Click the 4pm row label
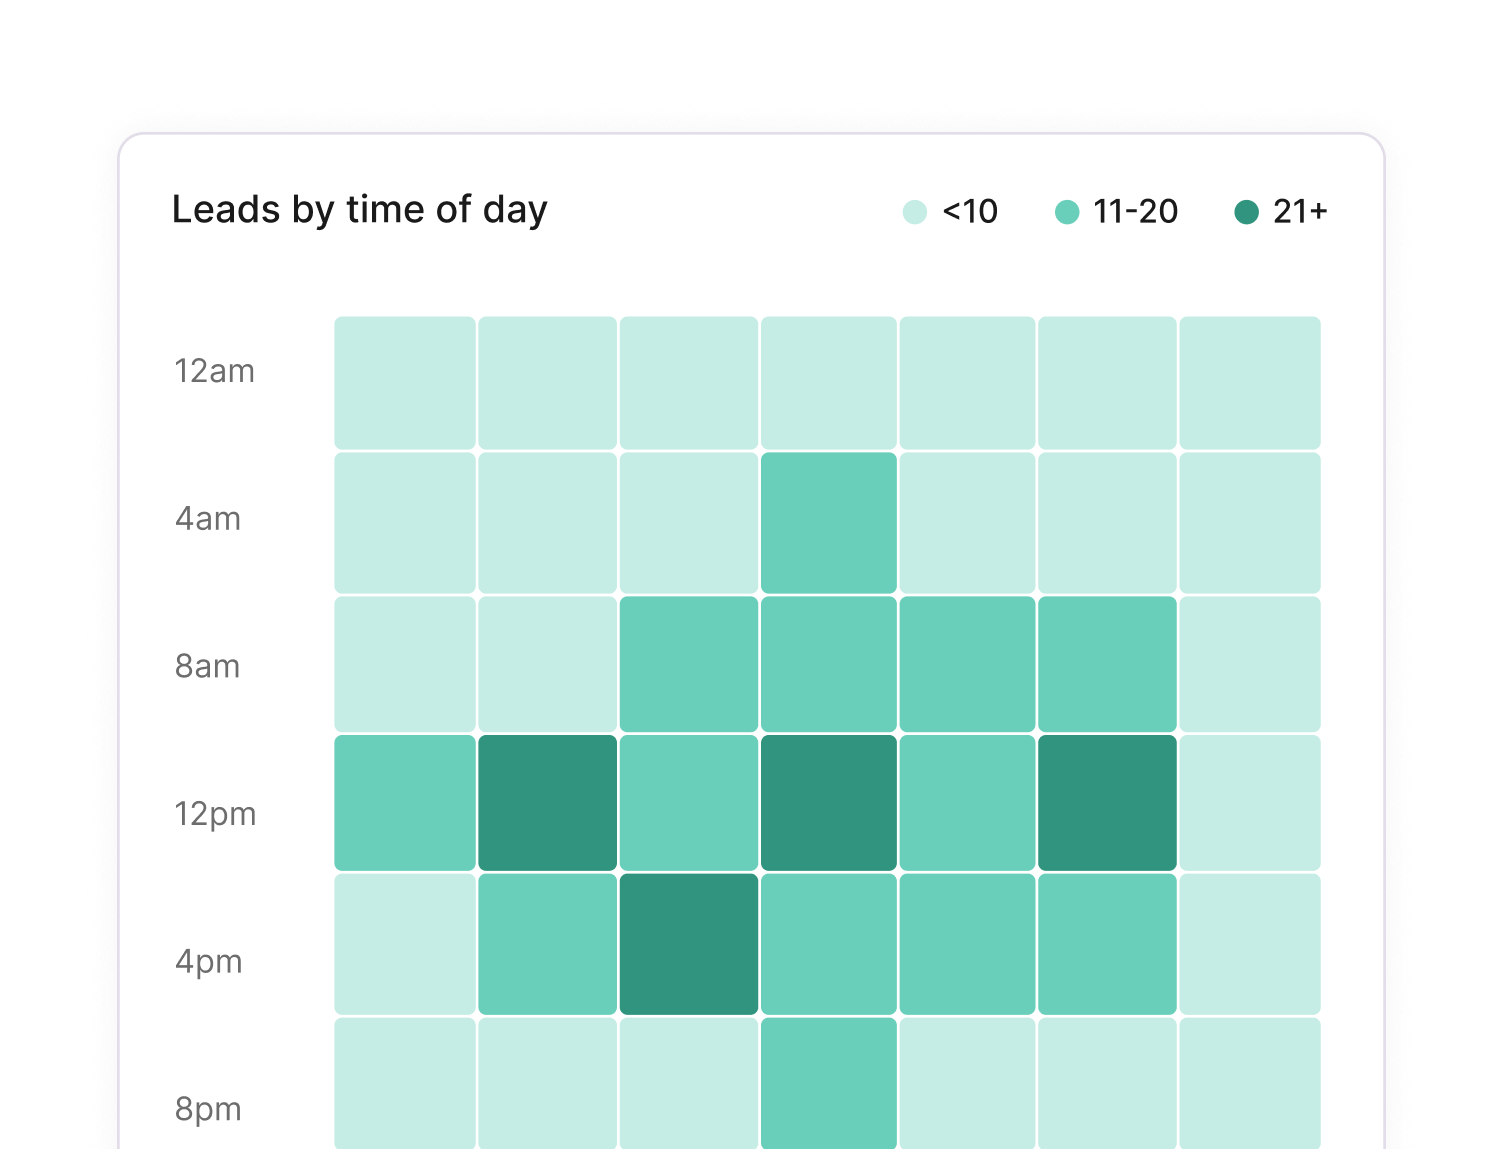Viewport: 1500px width, 1149px height. [208, 962]
